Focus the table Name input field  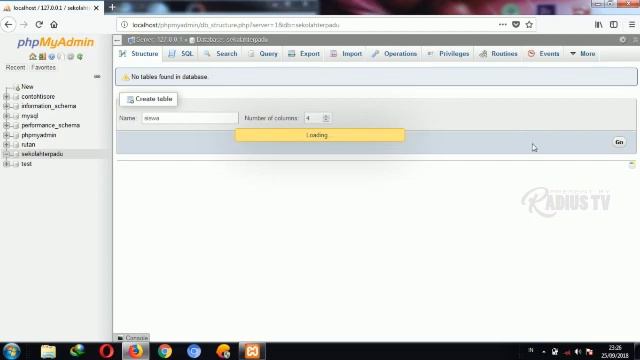190,118
